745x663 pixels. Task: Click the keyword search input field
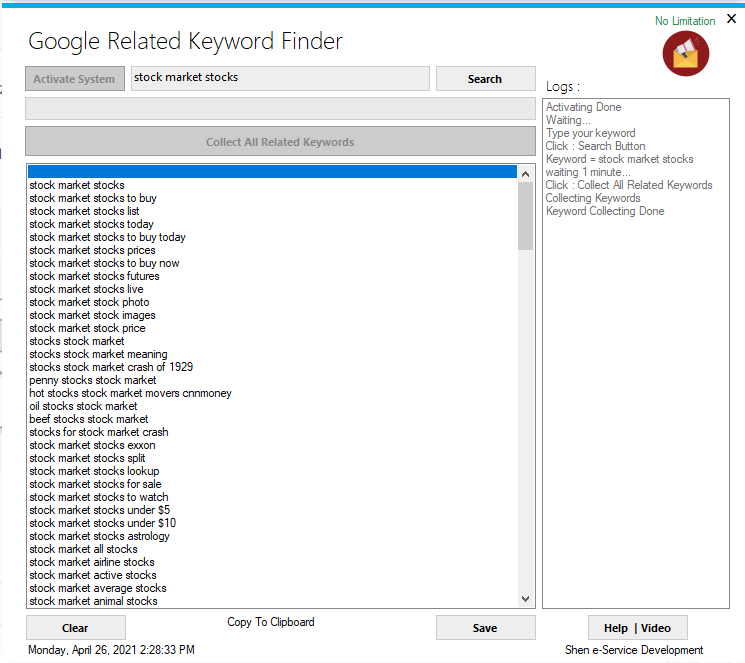[x=280, y=78]
